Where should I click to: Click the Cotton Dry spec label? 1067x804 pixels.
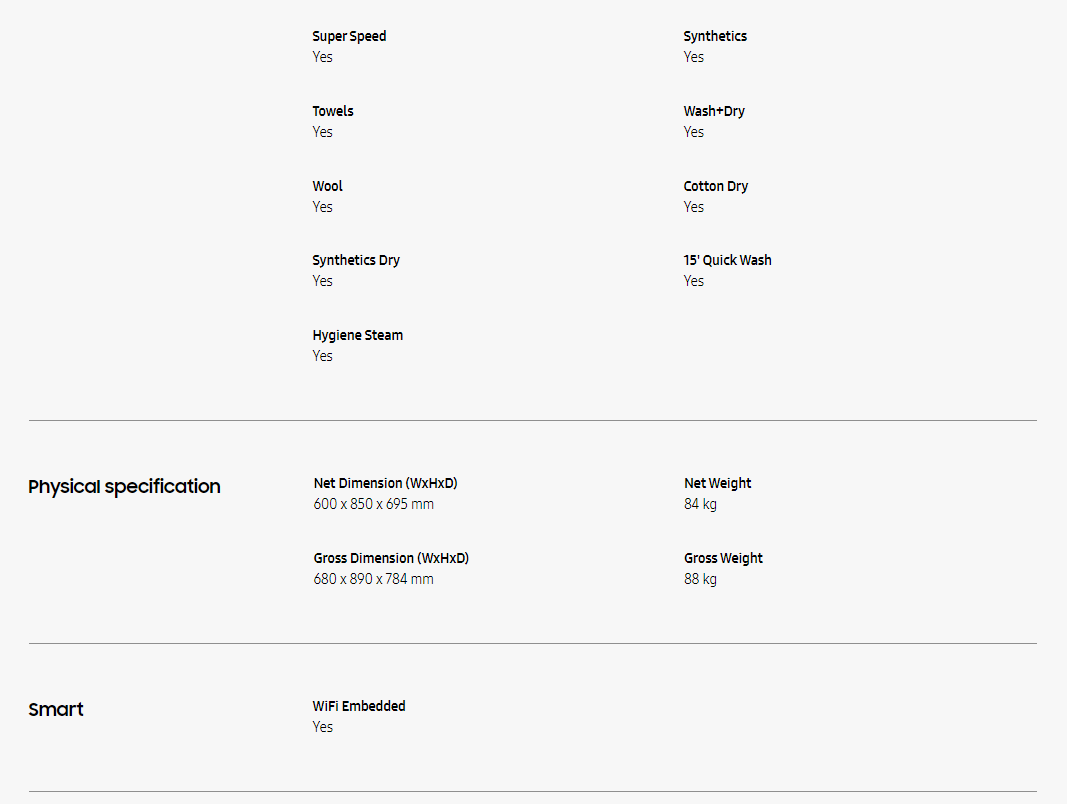coord(716,186)
